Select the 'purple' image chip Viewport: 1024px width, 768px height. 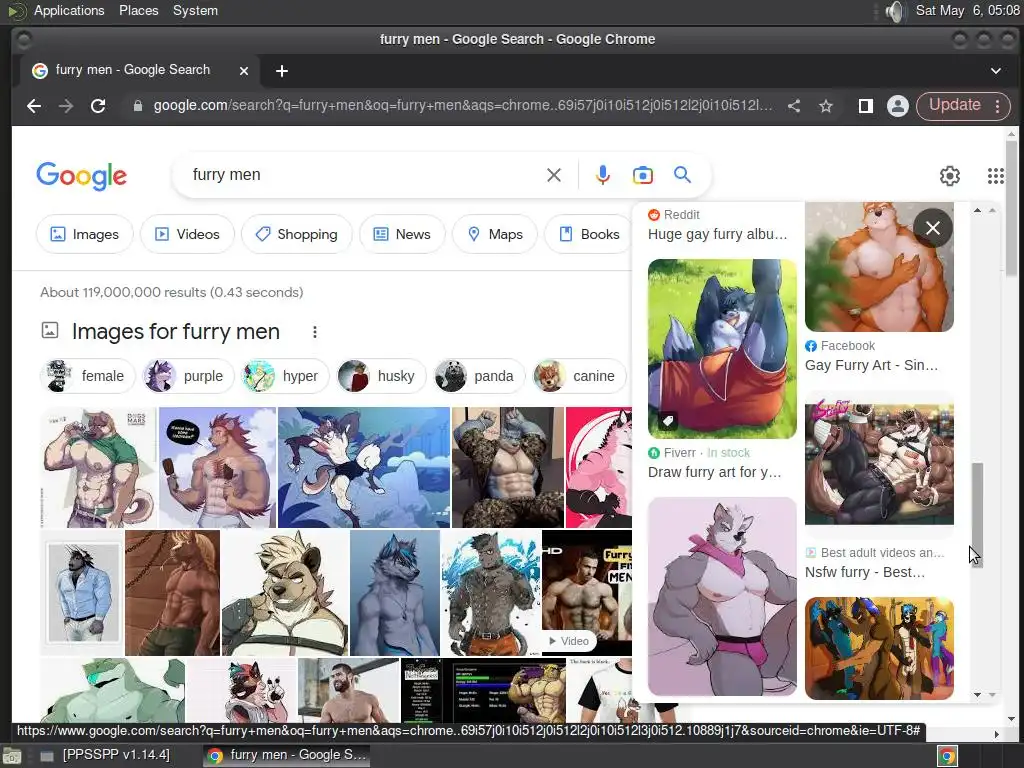(x=188, y=376)
